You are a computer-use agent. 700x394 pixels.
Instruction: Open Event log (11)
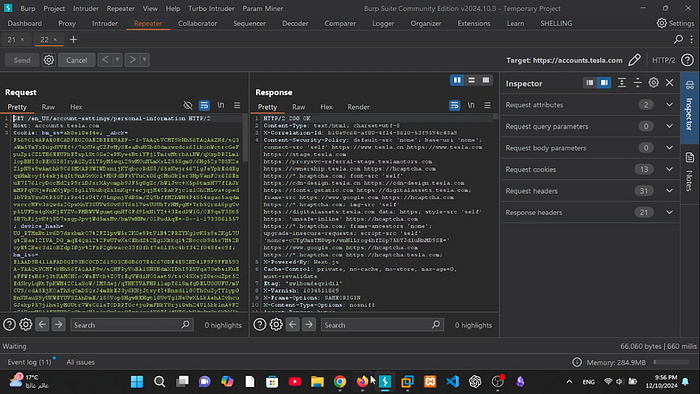29,362
